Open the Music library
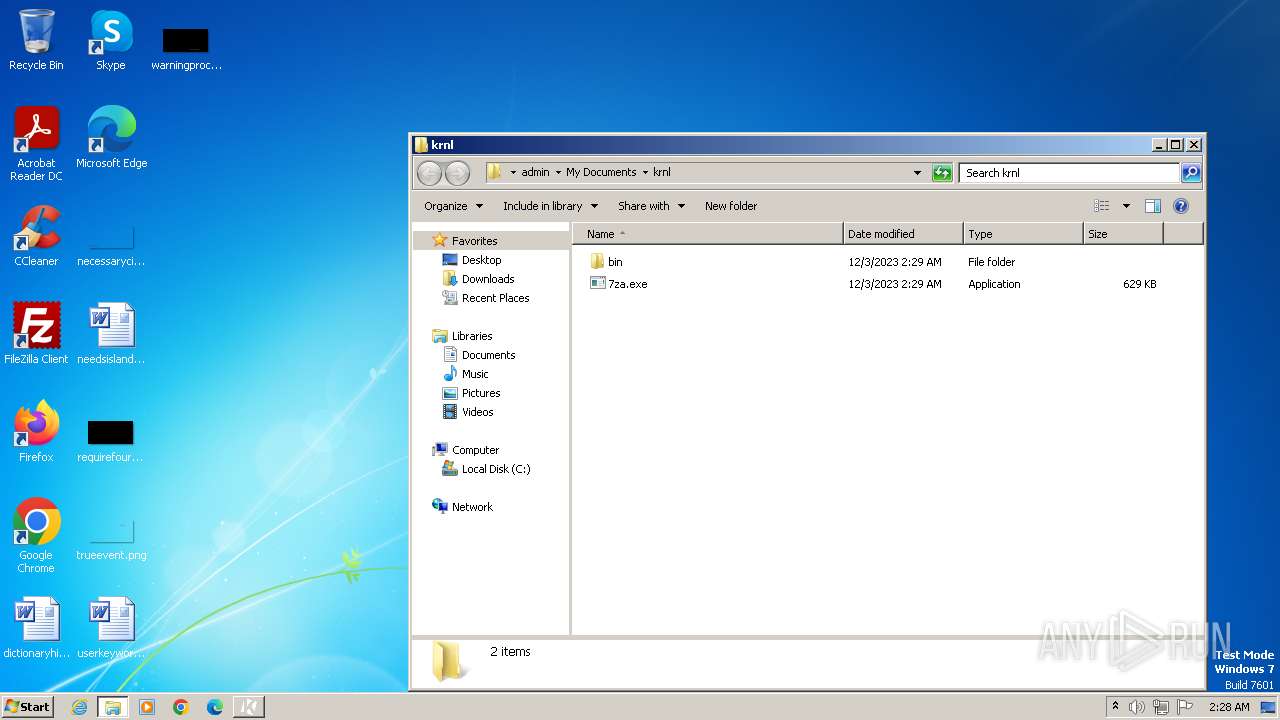The width and height of the screenshot is (1280, 720). click(x=475, y=374)
